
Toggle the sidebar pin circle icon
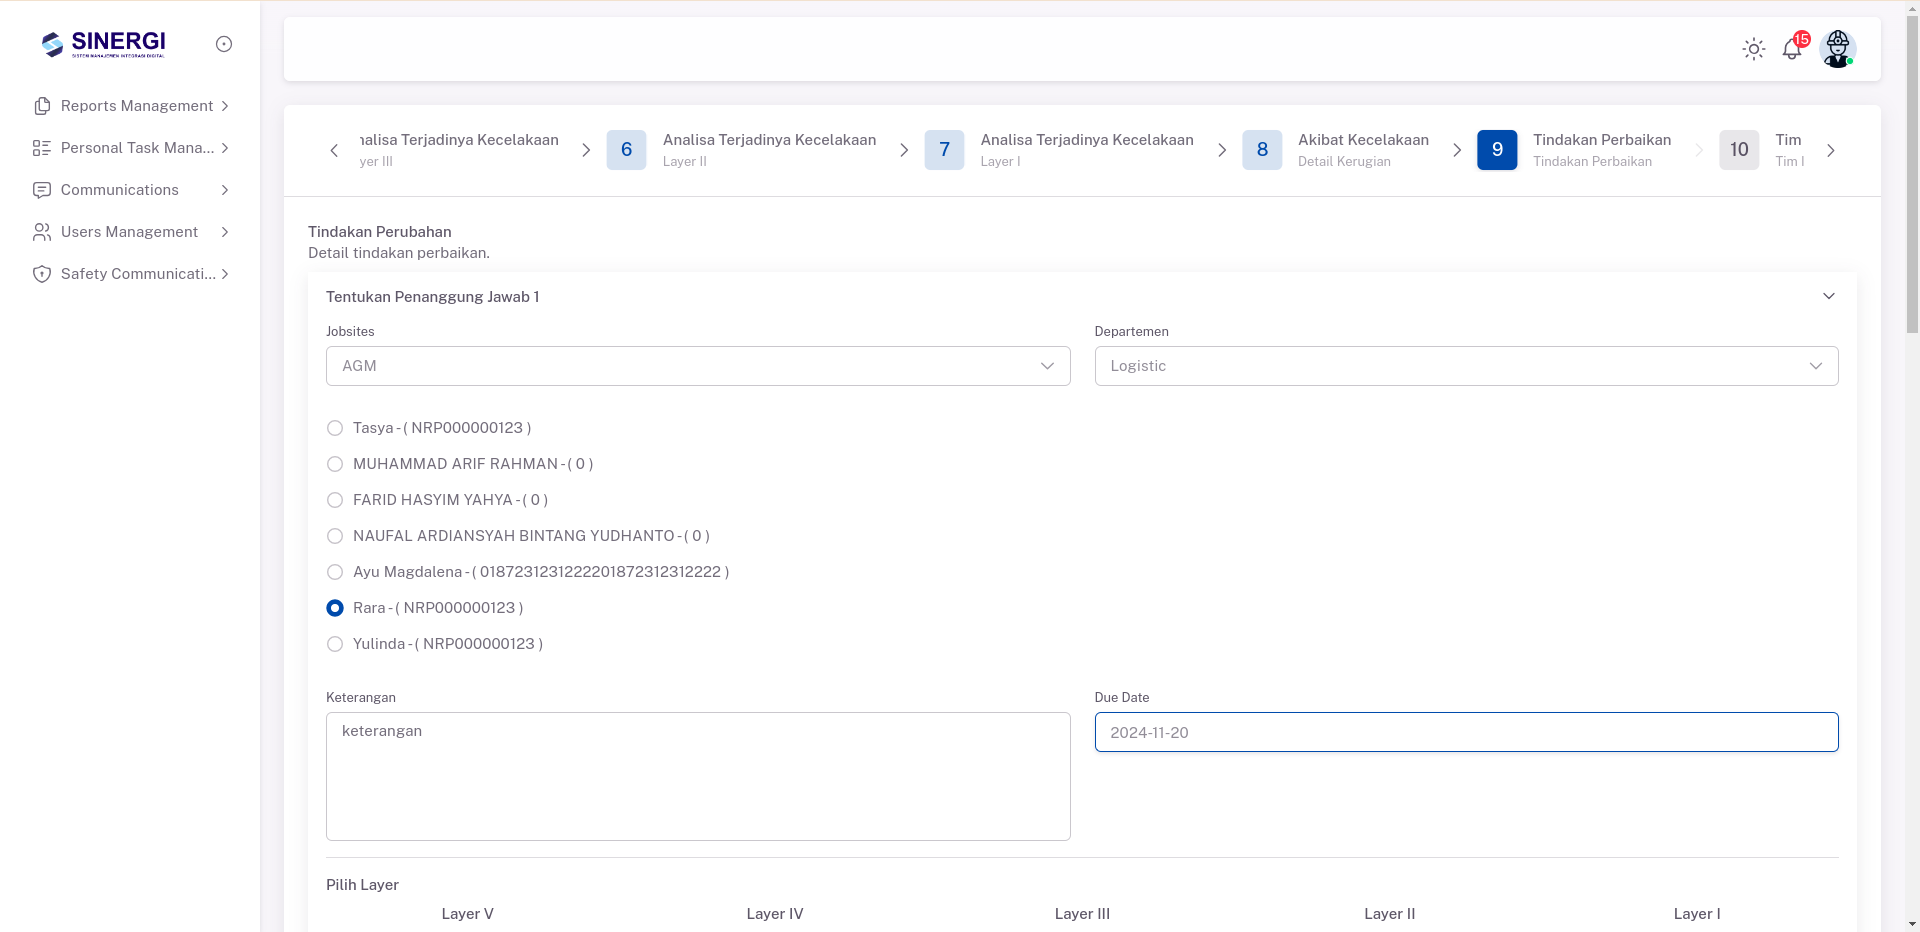(x=224, y=44)
